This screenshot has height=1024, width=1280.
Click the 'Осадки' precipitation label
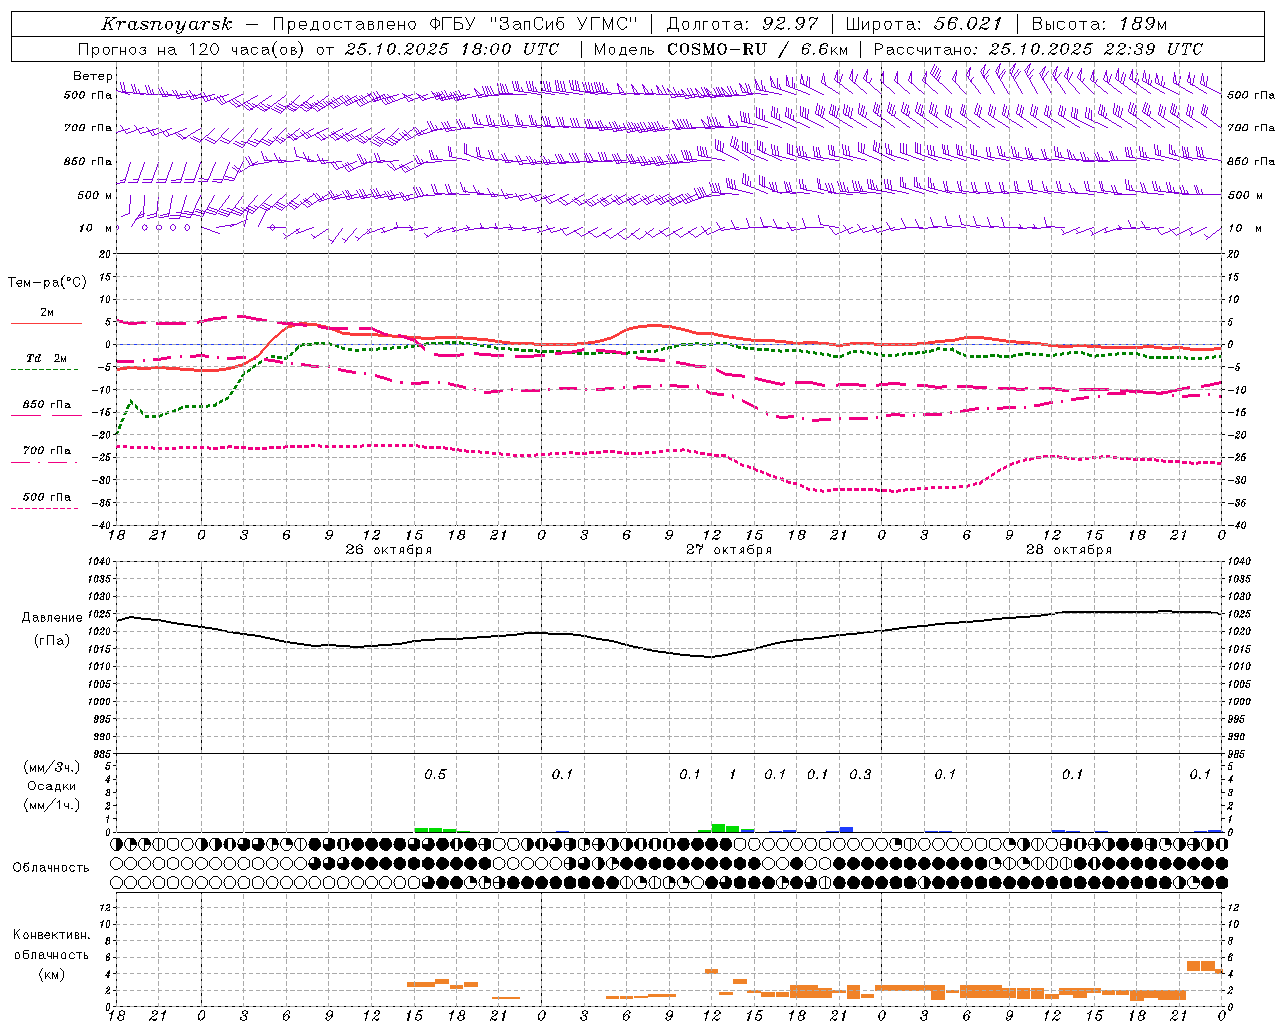(x=52, y=786)
